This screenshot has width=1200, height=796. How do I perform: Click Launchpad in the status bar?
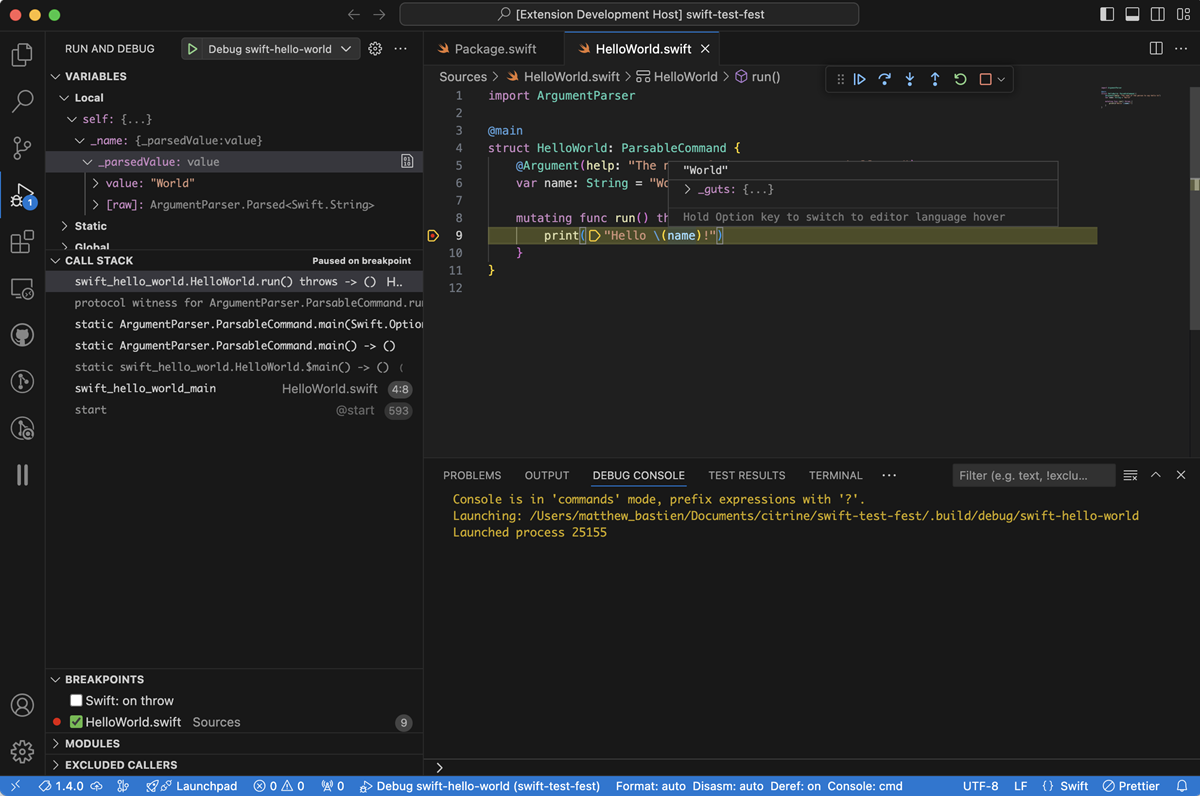point(192,786)
